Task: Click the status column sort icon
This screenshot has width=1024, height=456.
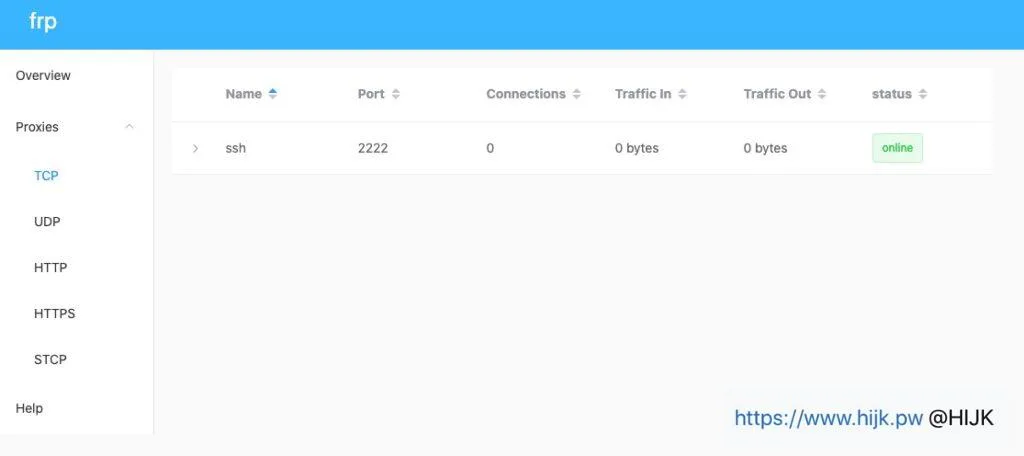Action: (923, 94)
